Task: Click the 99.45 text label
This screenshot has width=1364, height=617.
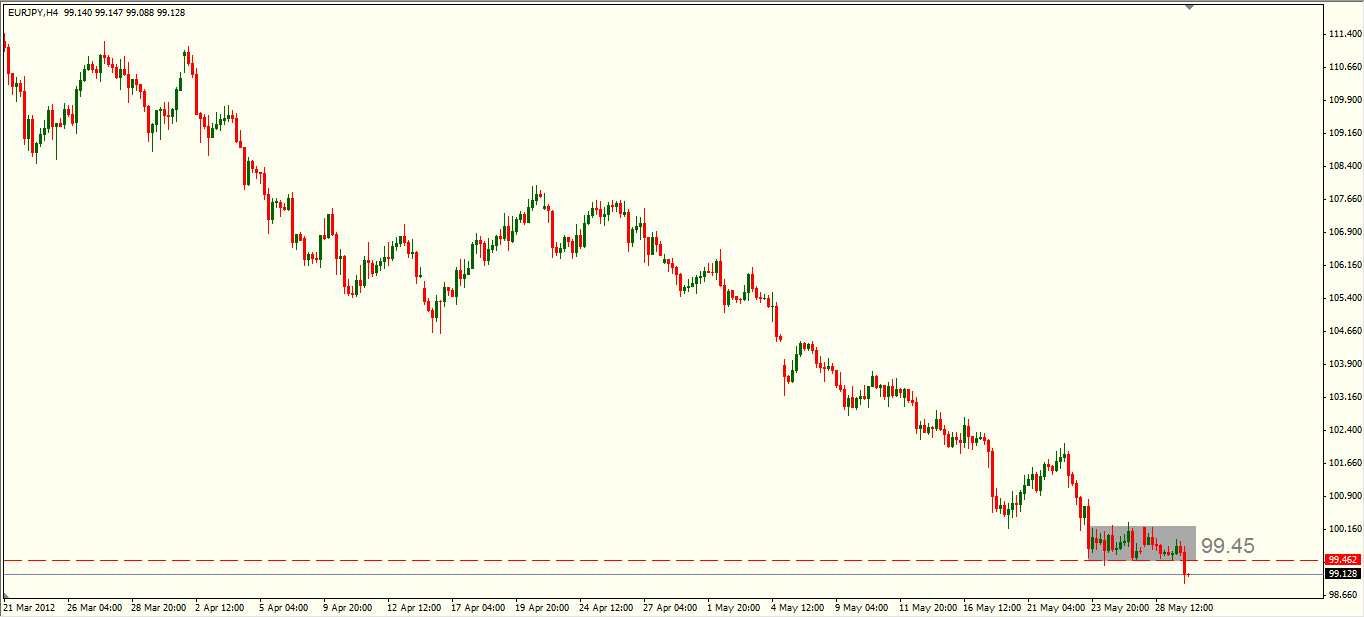Action: tap(1227, 546)
